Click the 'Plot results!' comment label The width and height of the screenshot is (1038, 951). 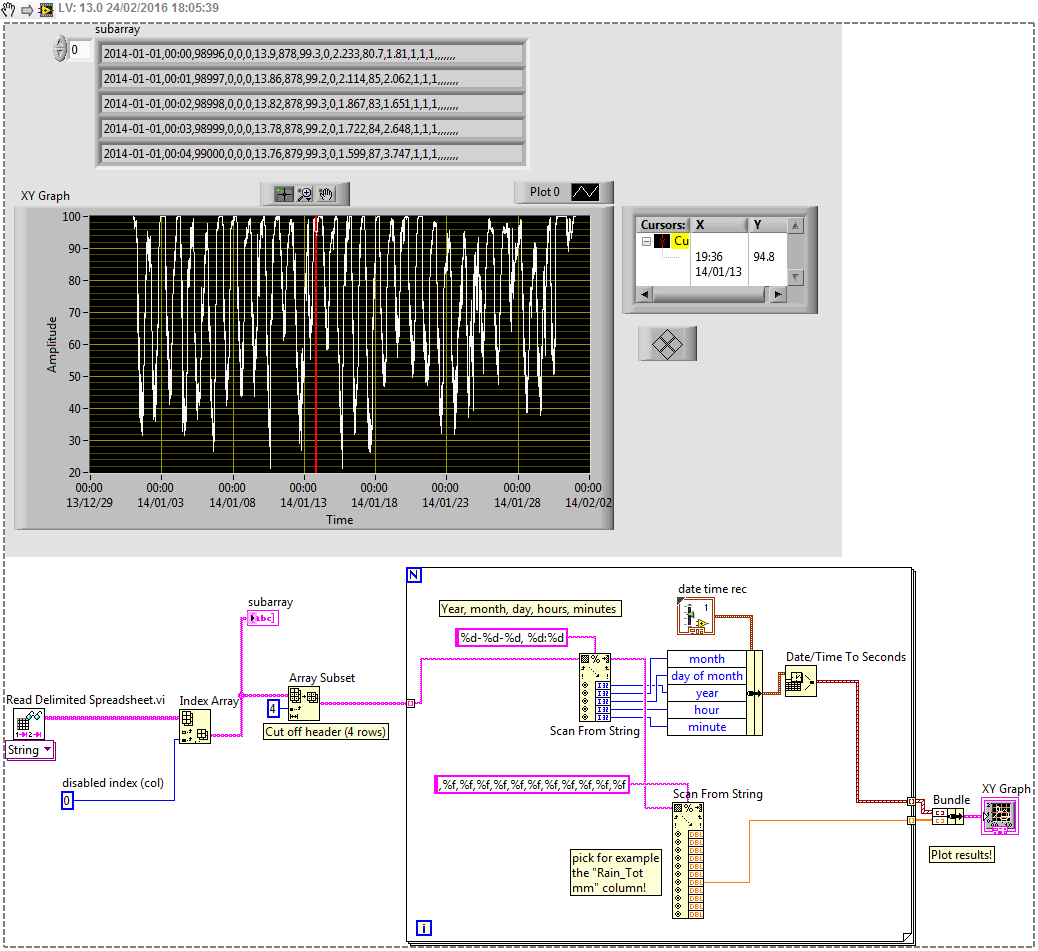[x=961, y=855]
